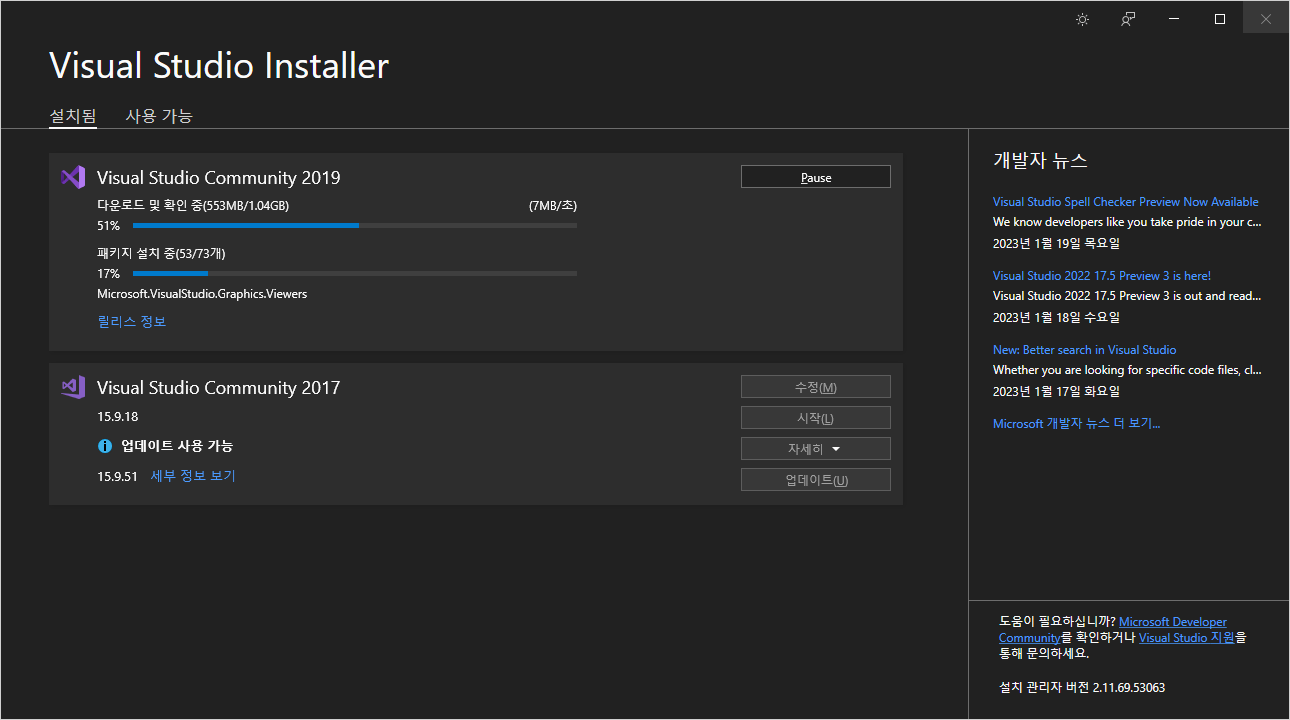
Task: Click the 'We know developers like you' summary
Action: [1127, 222]
